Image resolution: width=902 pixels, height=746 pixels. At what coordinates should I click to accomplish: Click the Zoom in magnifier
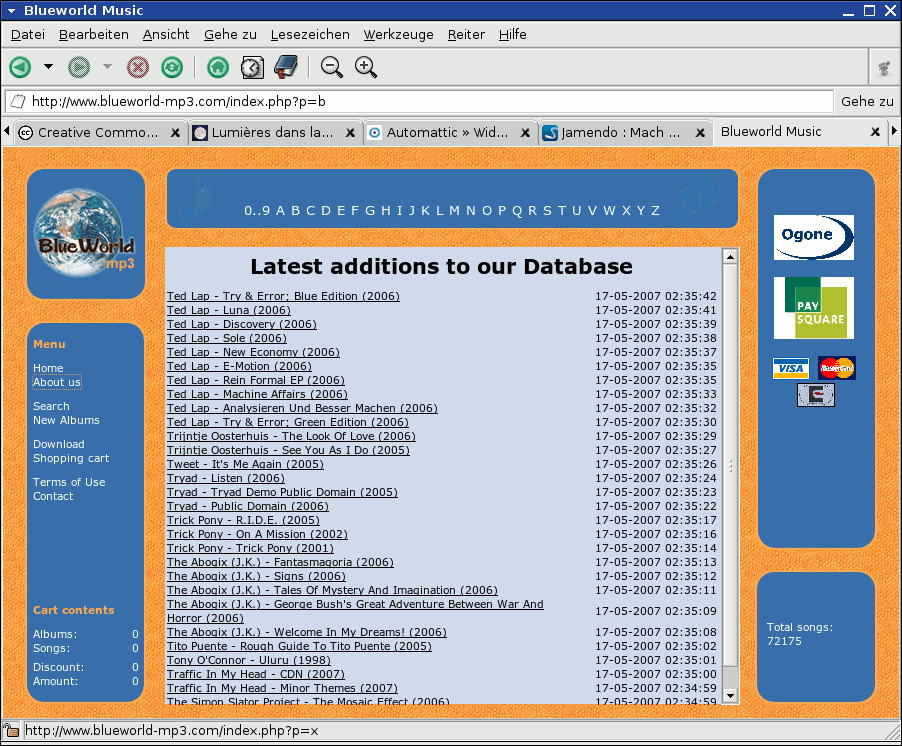(366, 67)
